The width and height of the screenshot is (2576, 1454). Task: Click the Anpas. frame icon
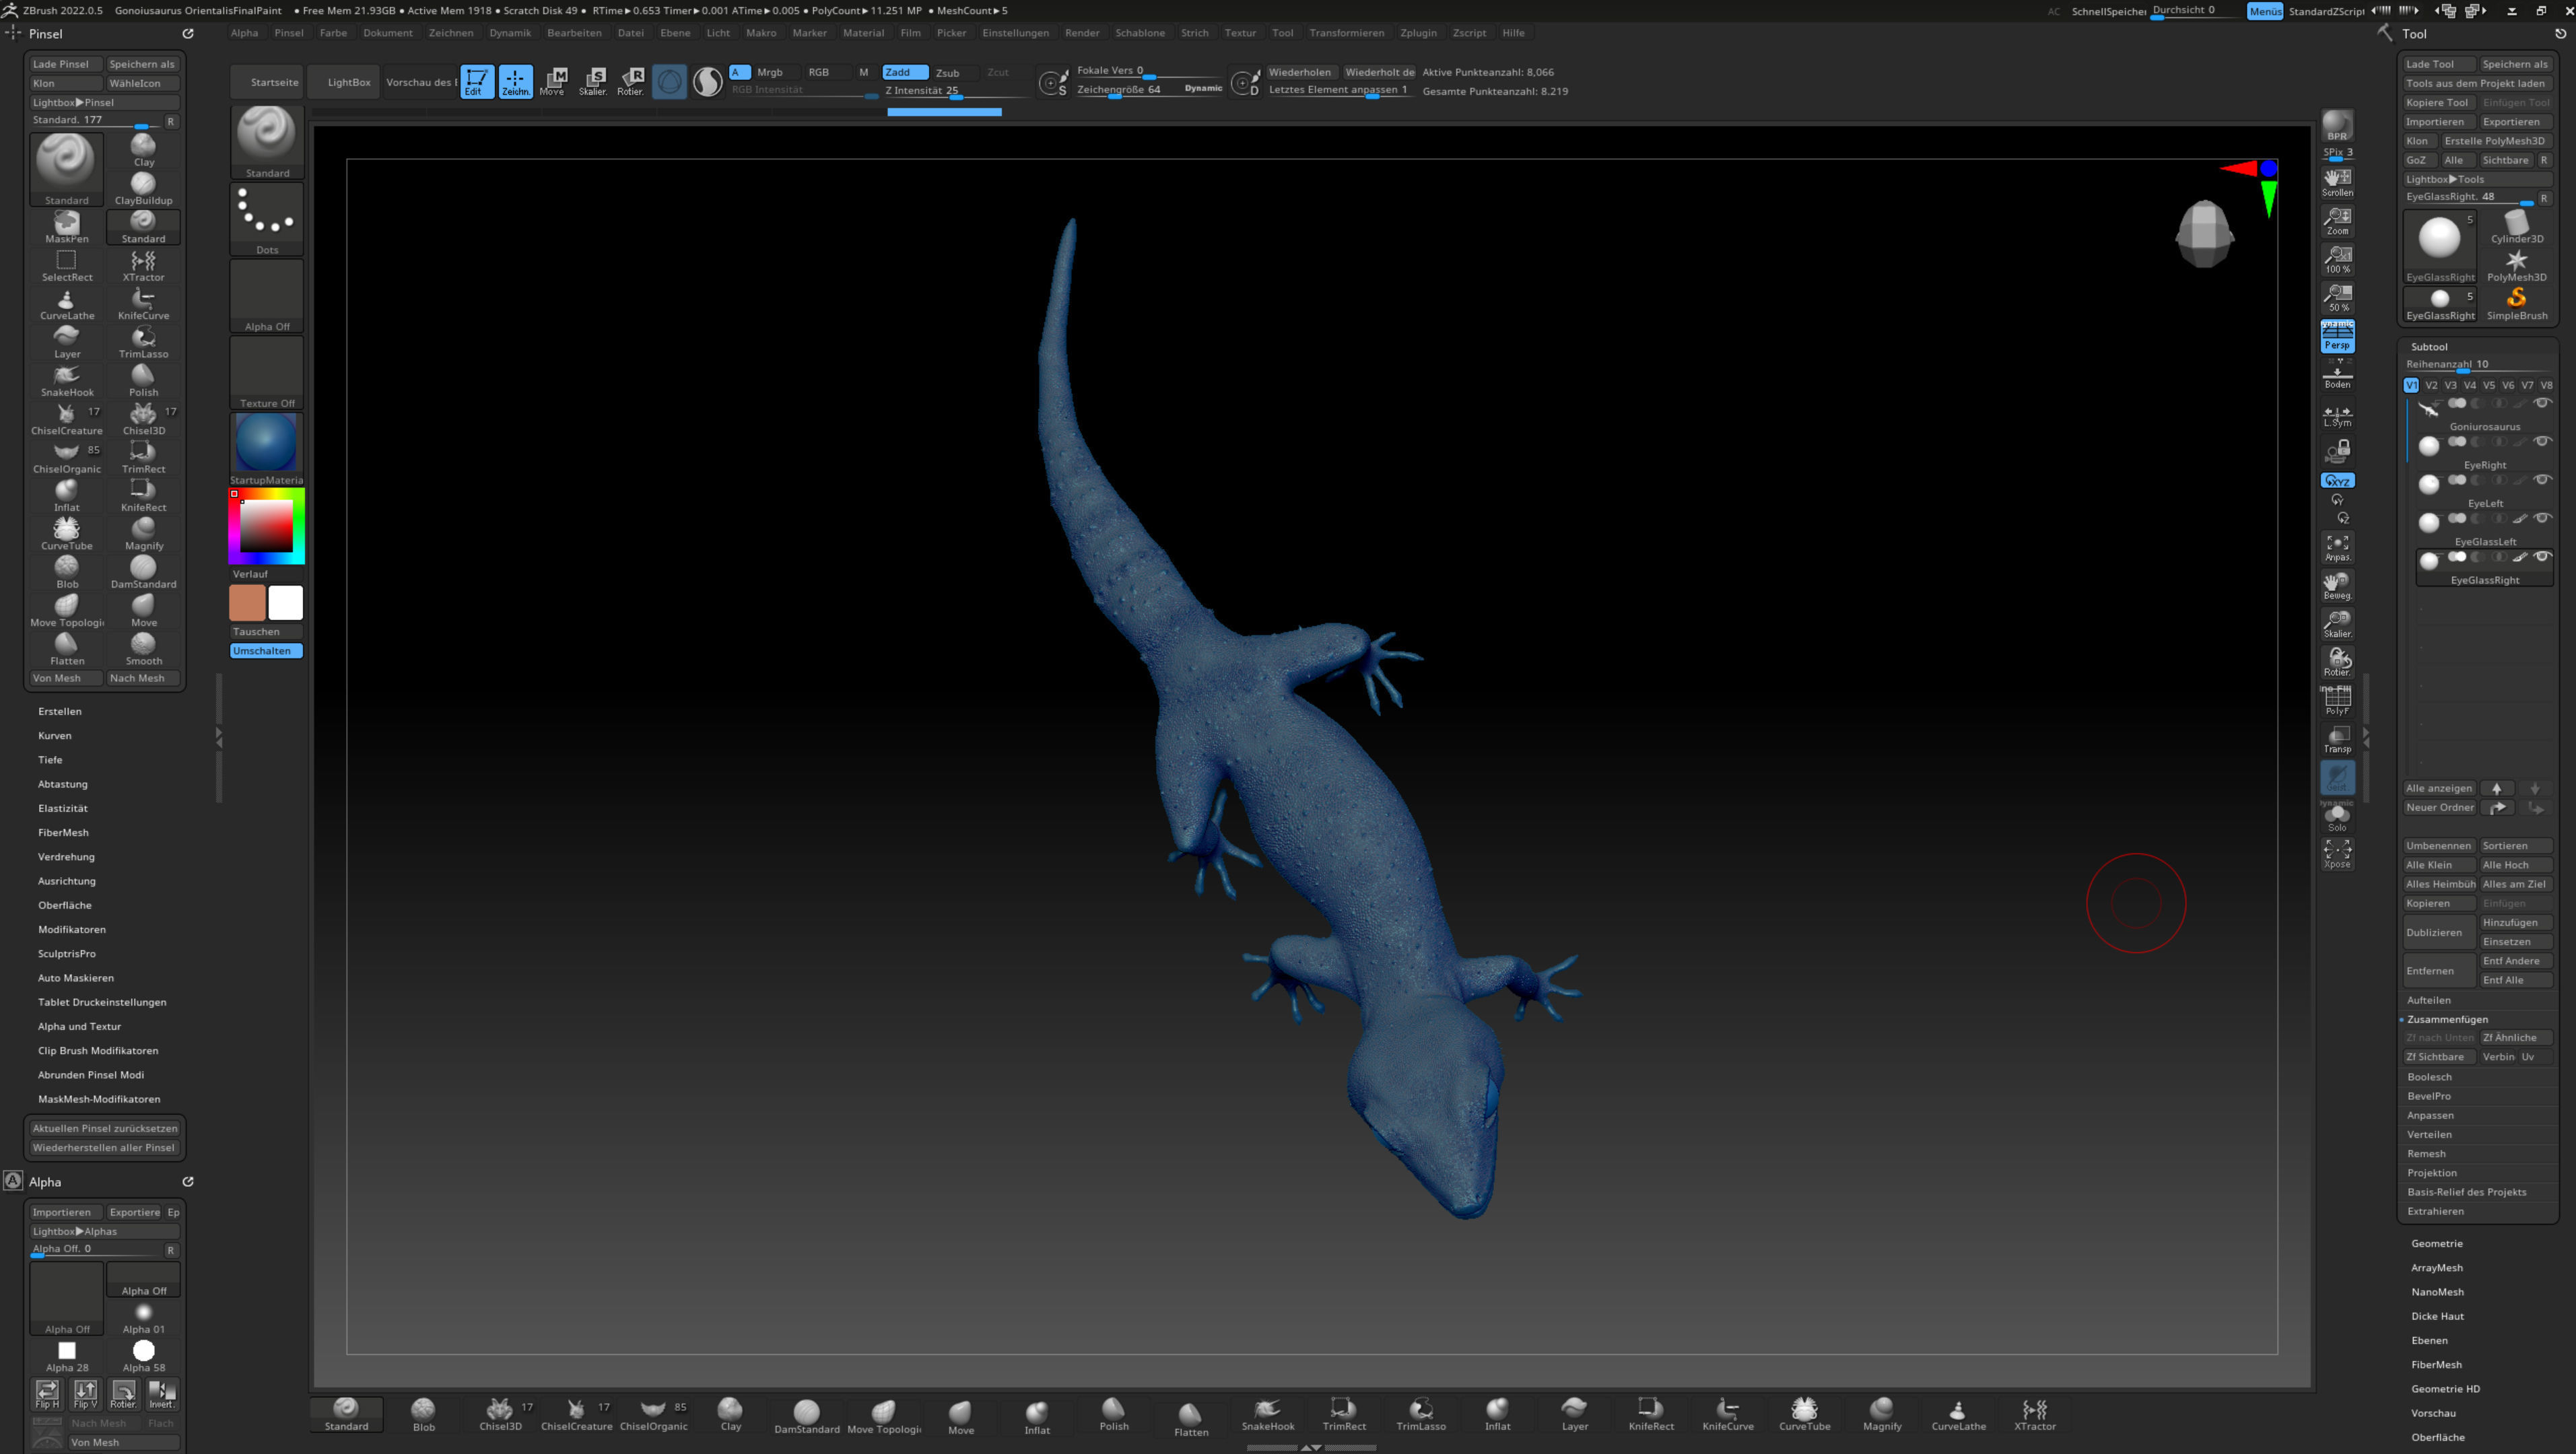point(2337,547)
